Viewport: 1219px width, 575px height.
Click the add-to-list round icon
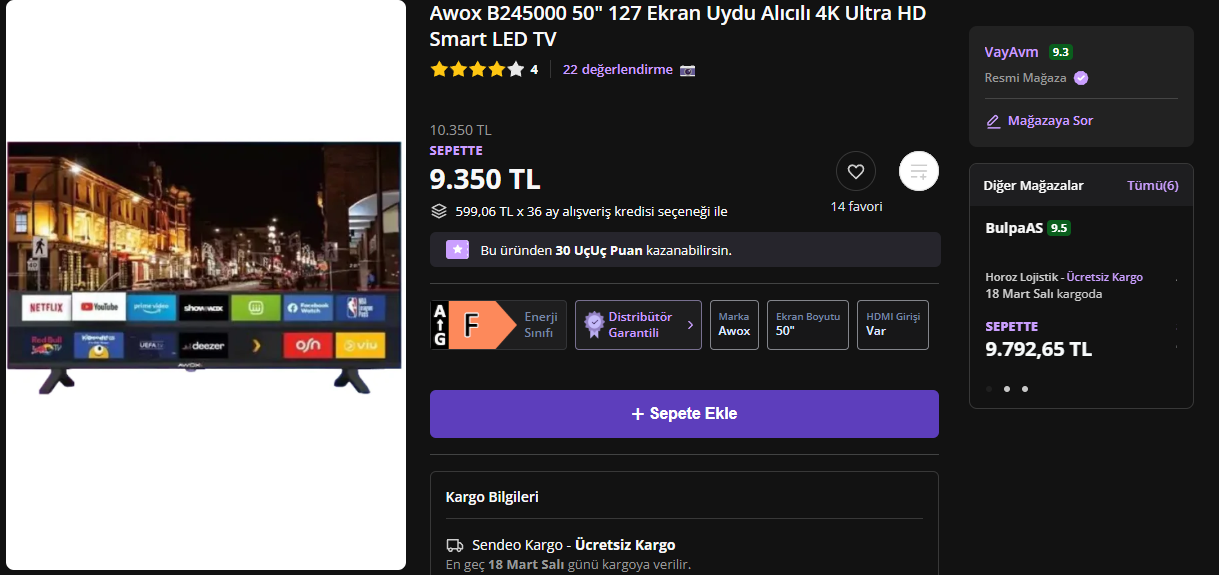[x=919, y=171]
